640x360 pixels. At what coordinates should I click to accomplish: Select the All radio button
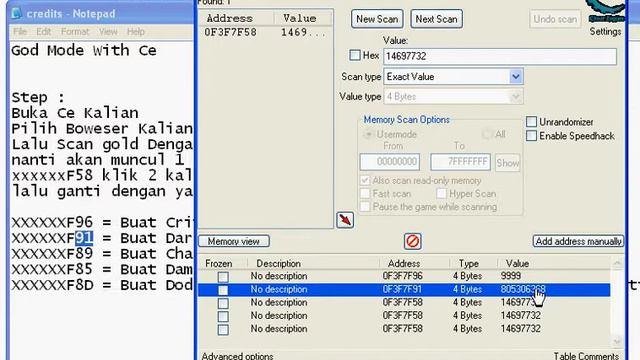pos(487,134)
